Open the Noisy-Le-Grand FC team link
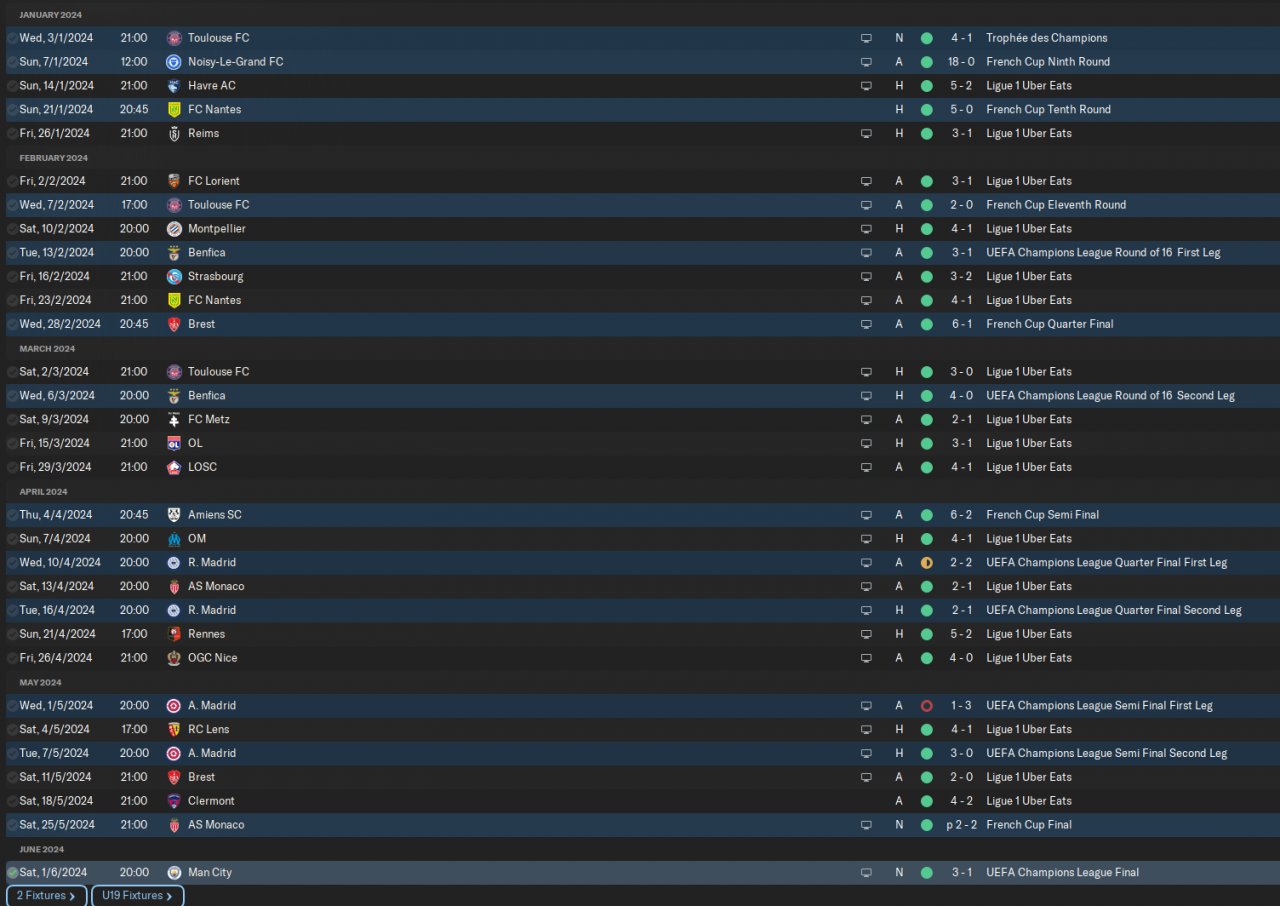This screenshot has height=906, width=1280. click(235, 62)
